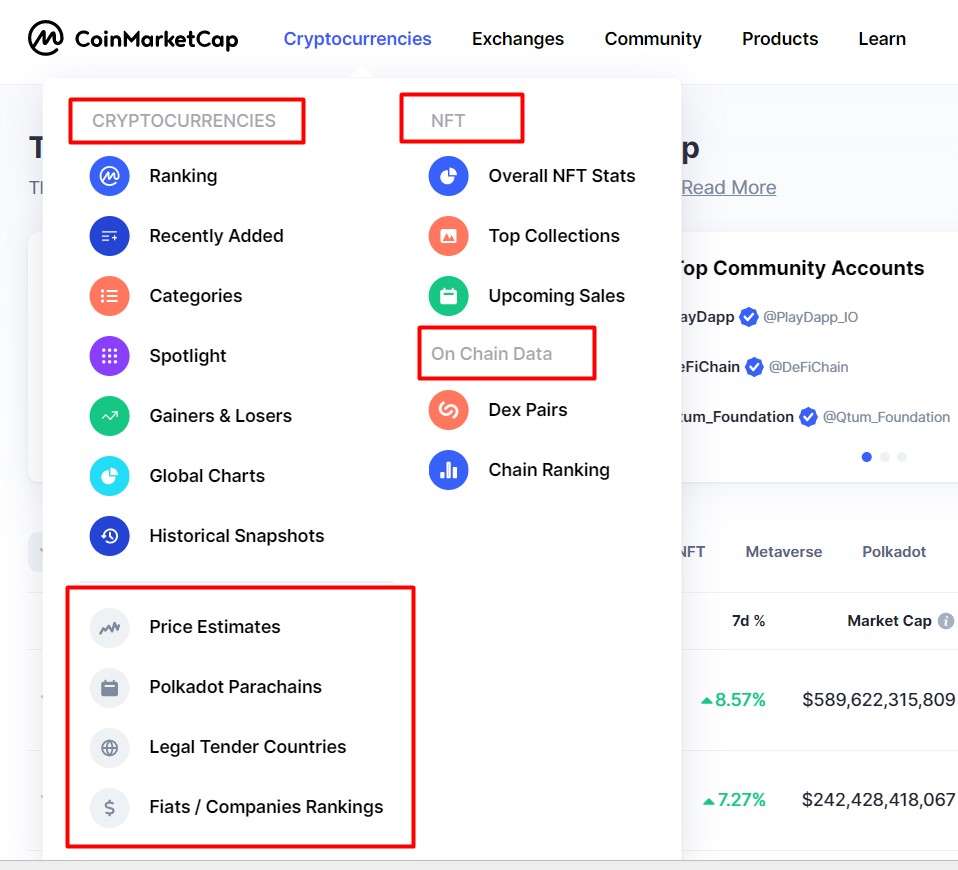This screenshot has height=870, width=958.
Task: Sort by the Market Cap column
Action: pos(889,621)
